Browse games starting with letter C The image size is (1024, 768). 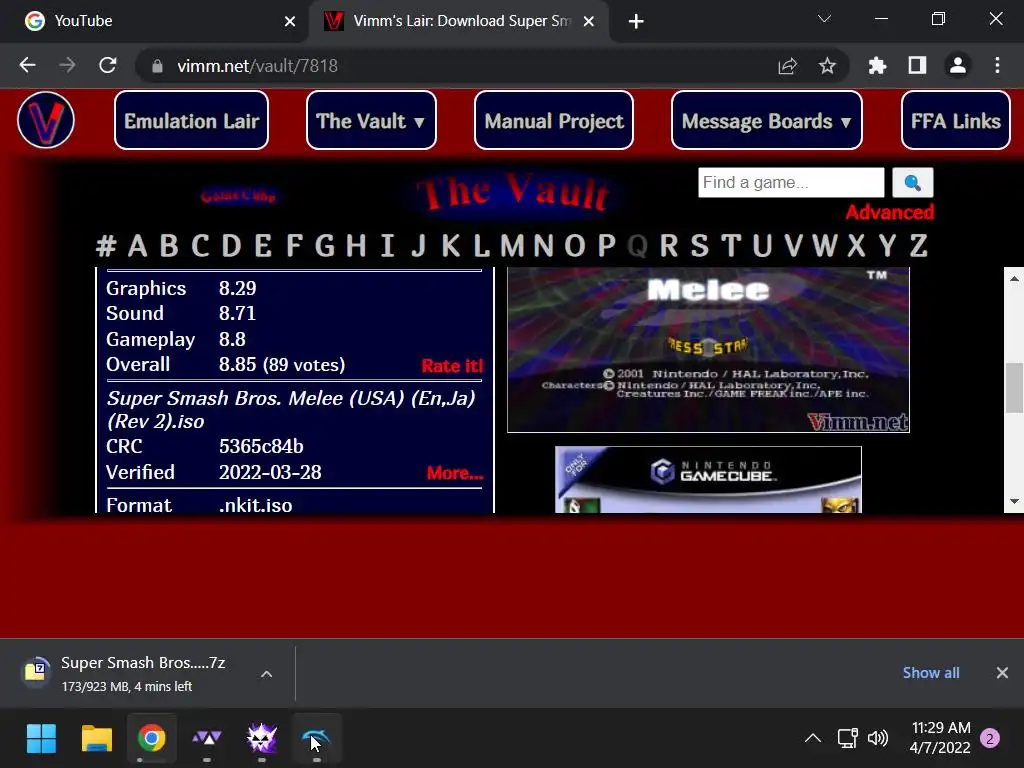point(200,246)
